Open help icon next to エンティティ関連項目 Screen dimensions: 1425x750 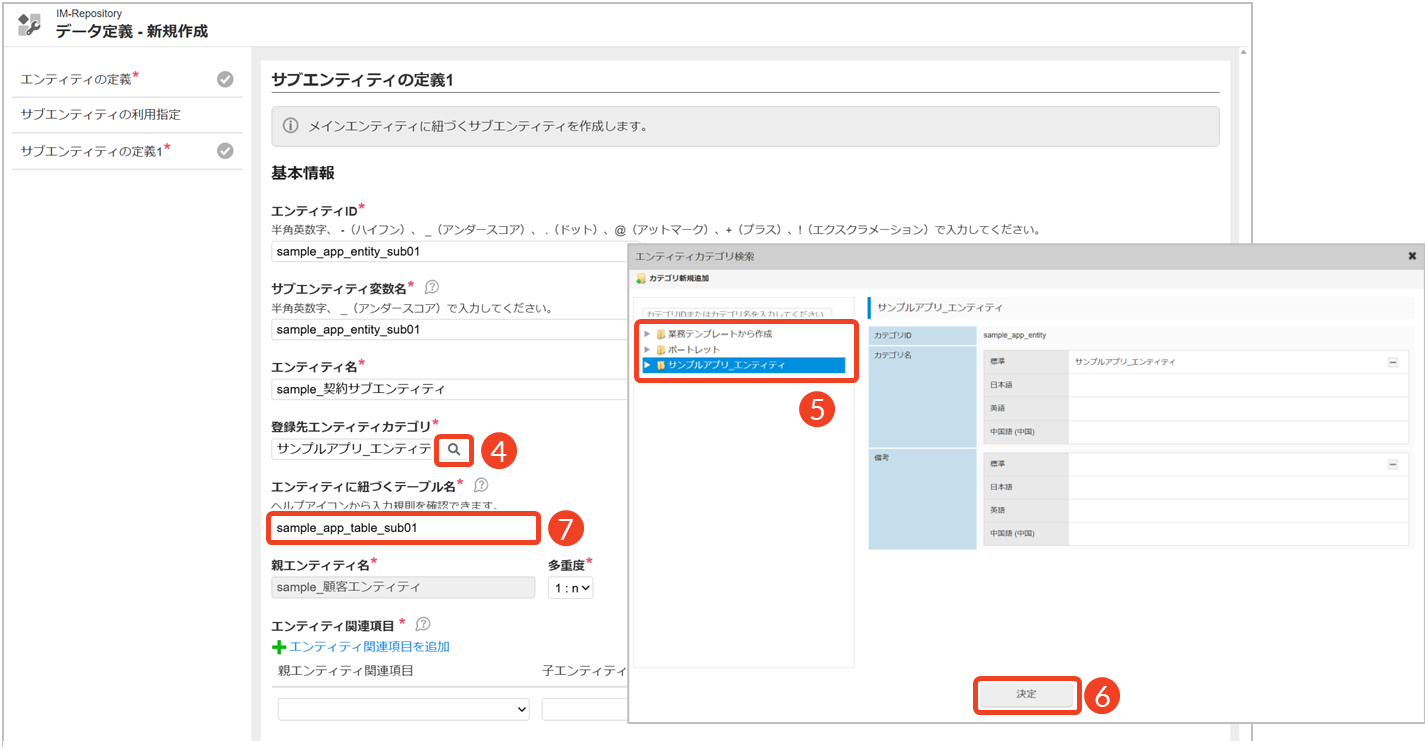[x=423, y=625]
